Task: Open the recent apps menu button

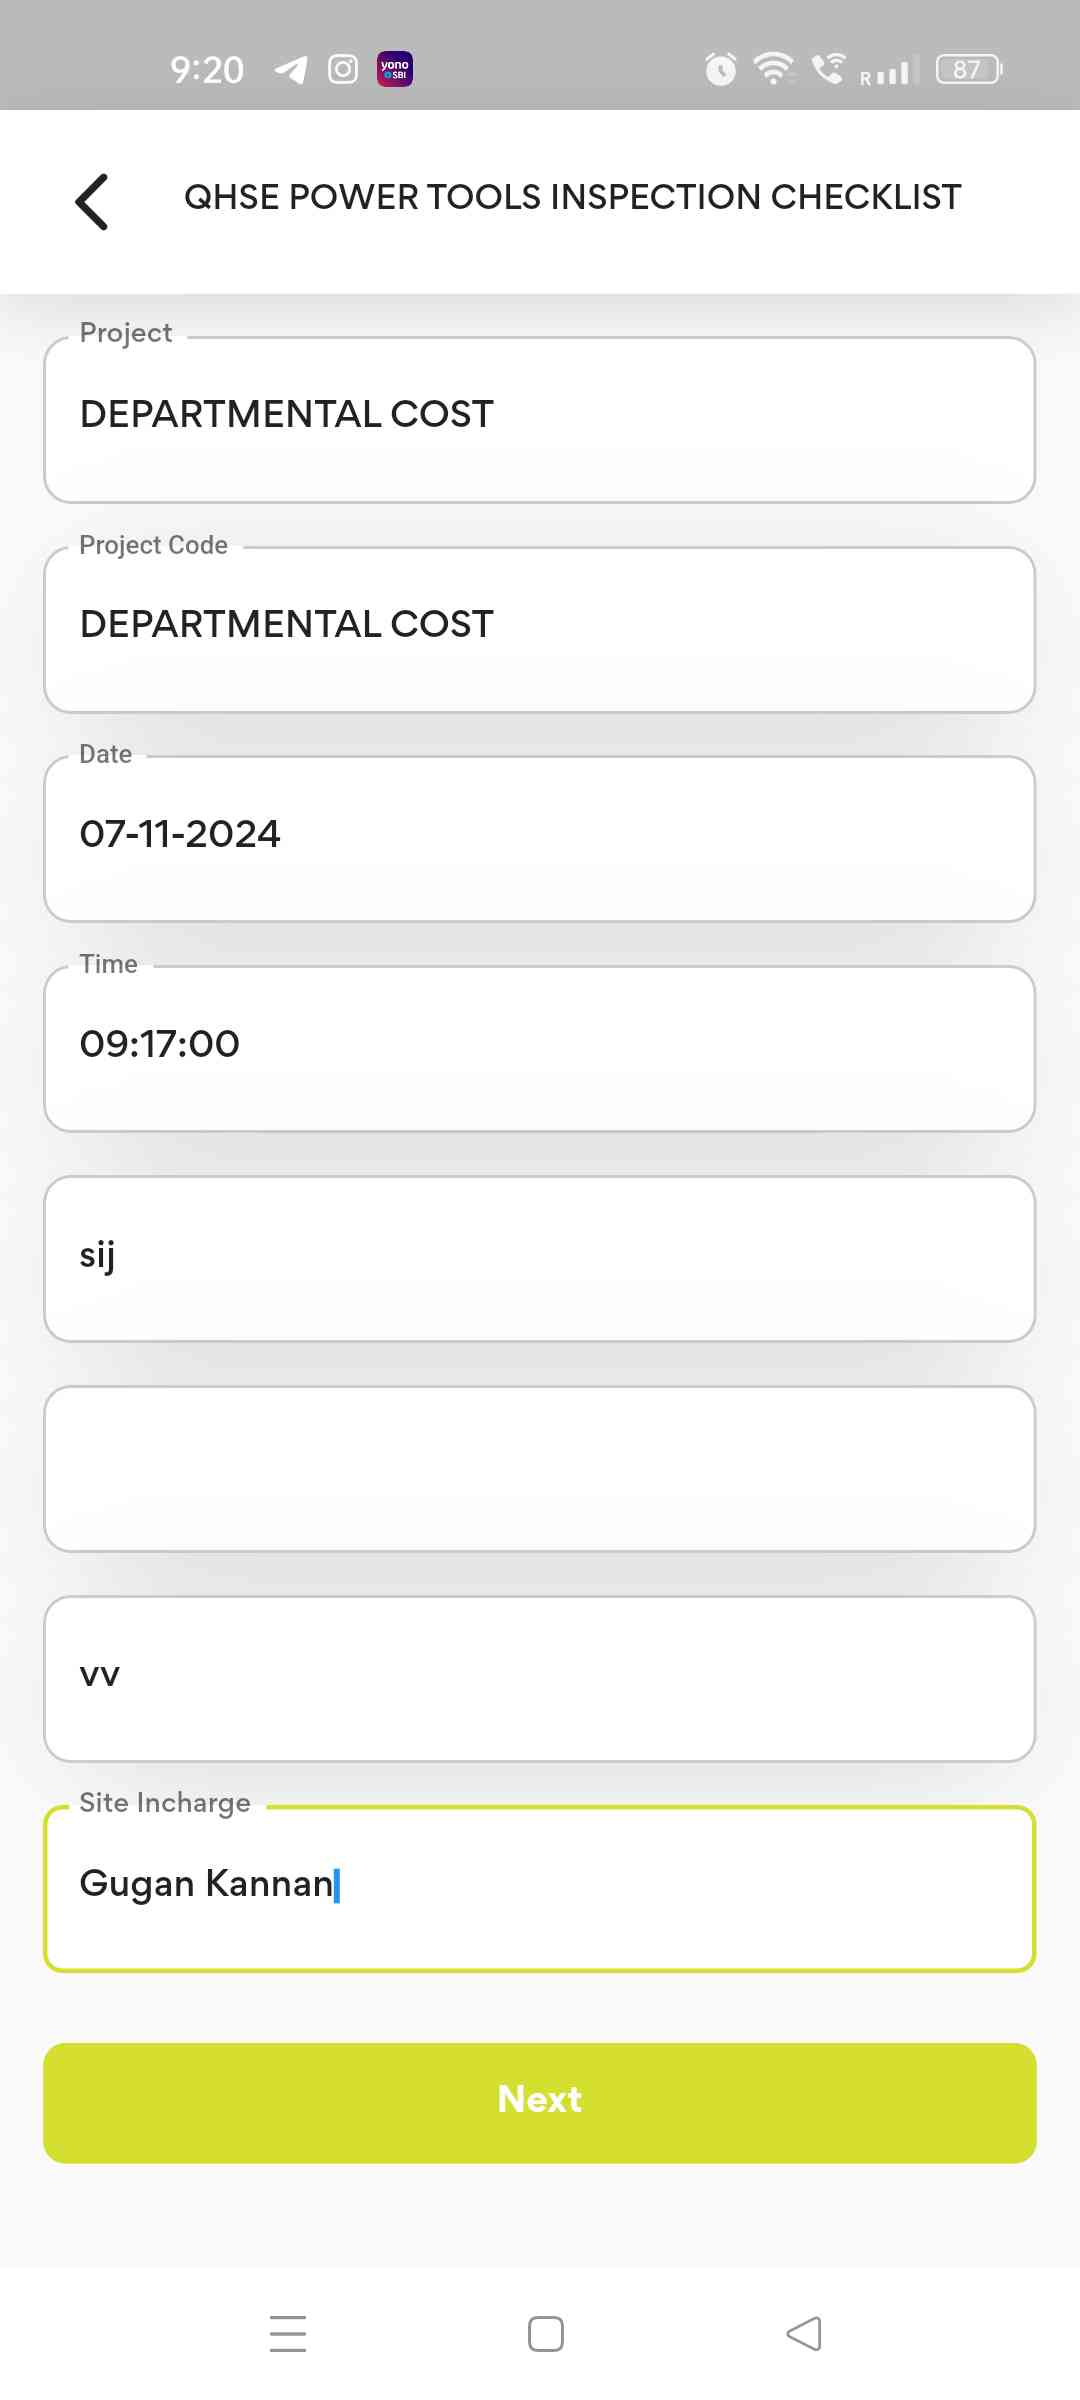Action: click(x=288, y=2333)
